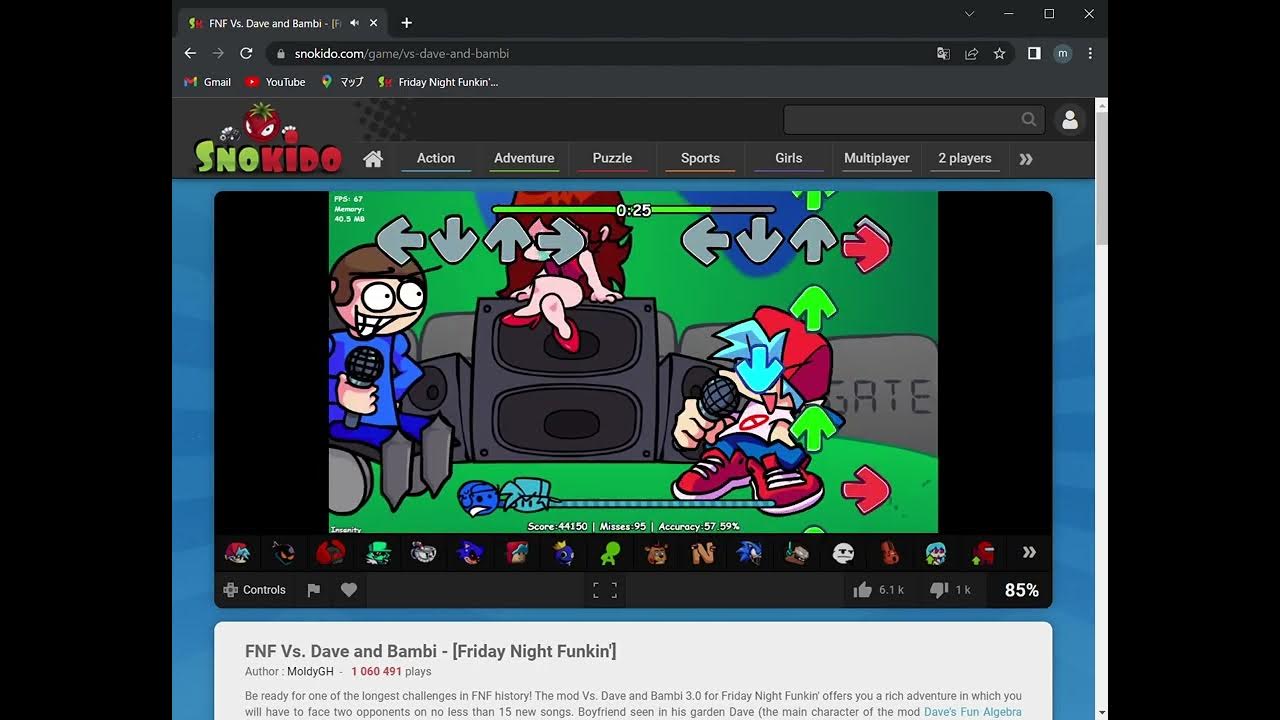Click the page vertical scrollbar thumb
Image resolution: width=1280 pixels, height=720 pixels.
point(1101,177)
